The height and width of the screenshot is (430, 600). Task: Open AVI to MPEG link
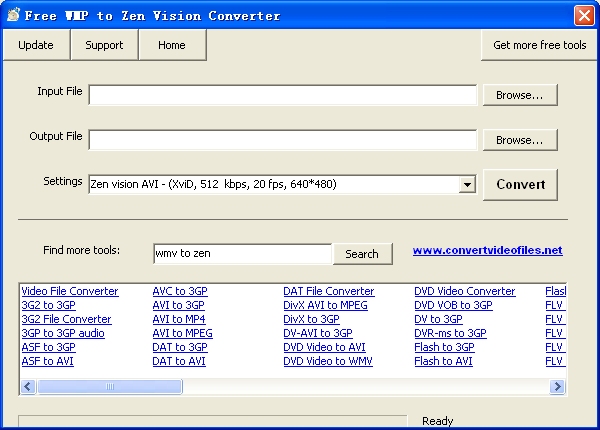pyautogui.click(x=183, y=333)
